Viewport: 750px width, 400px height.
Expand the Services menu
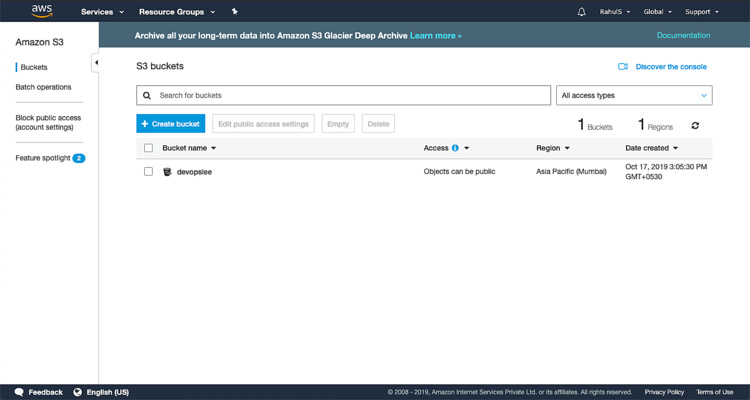[x=102, y=12]
